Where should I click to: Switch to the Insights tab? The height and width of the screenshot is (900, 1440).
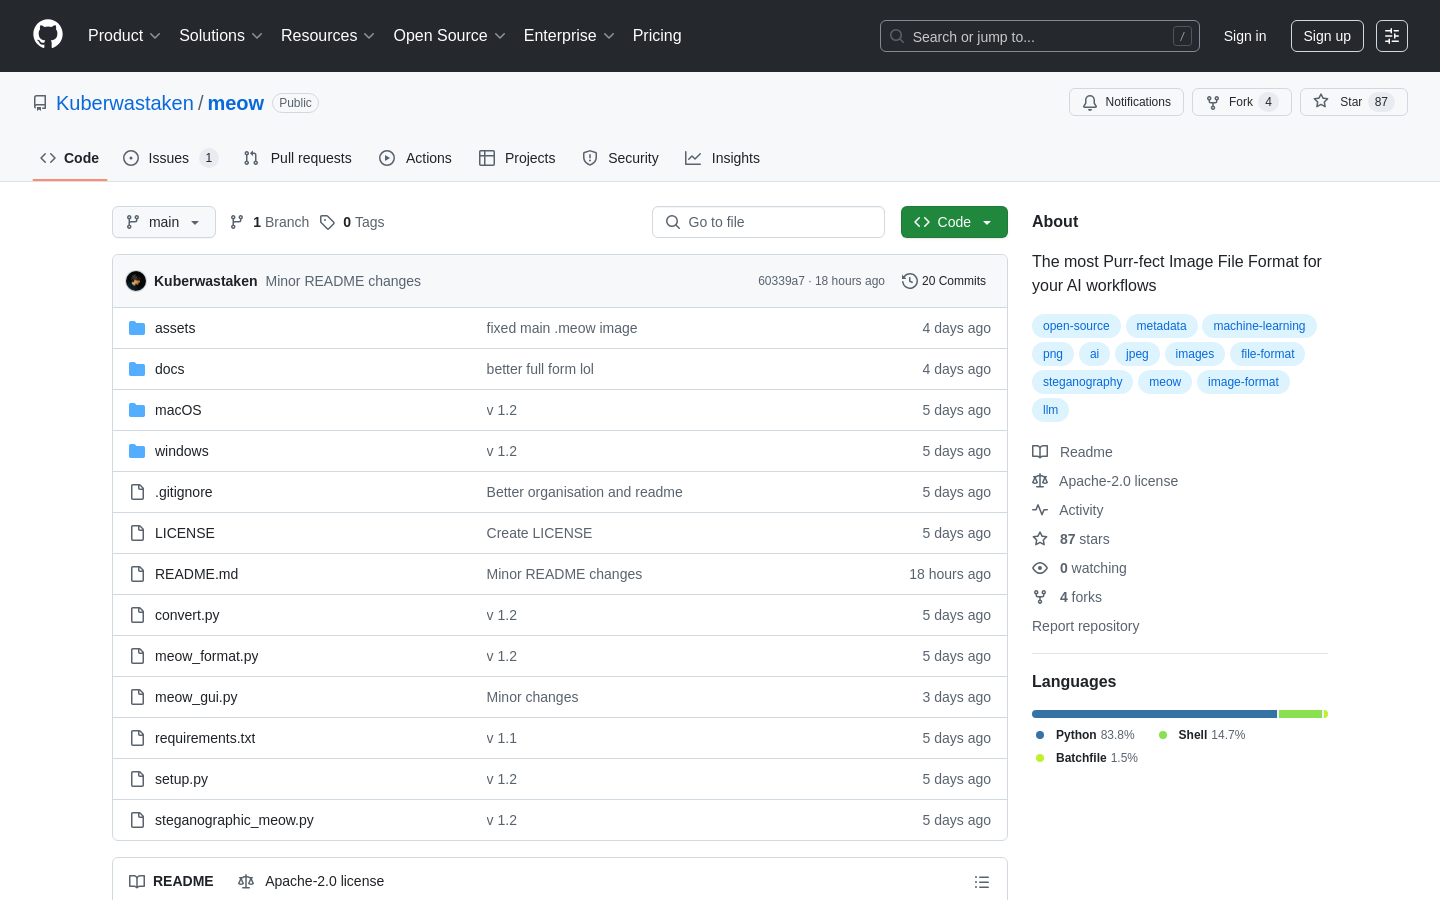722,158
